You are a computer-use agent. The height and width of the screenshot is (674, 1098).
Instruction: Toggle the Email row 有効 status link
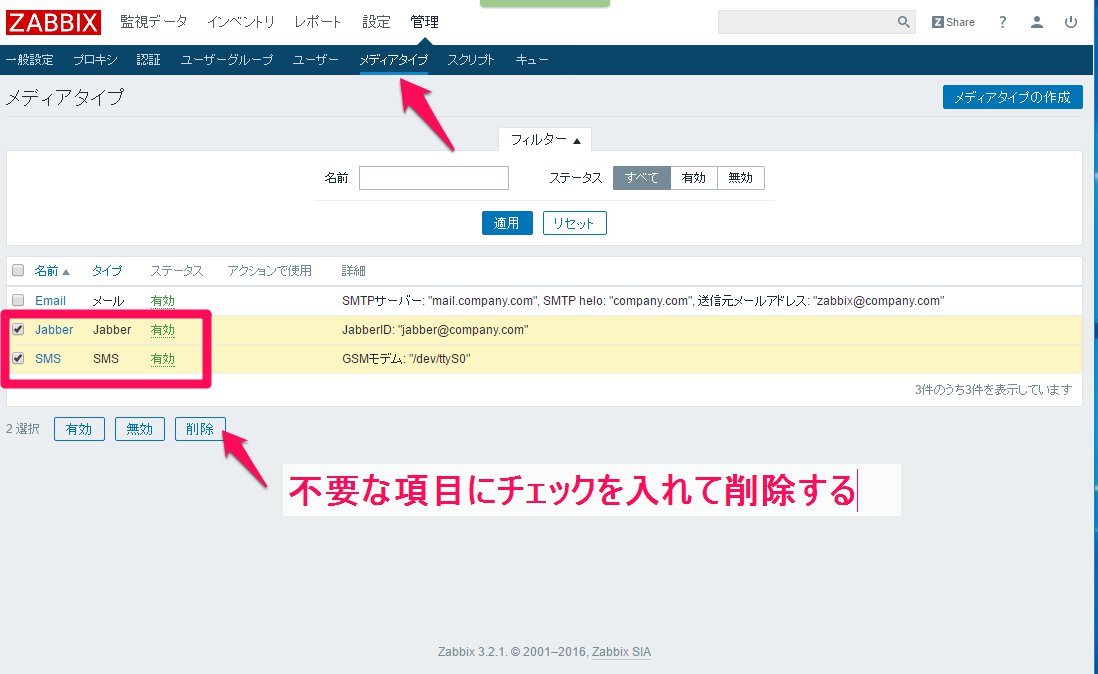click(x=162, y=301)
